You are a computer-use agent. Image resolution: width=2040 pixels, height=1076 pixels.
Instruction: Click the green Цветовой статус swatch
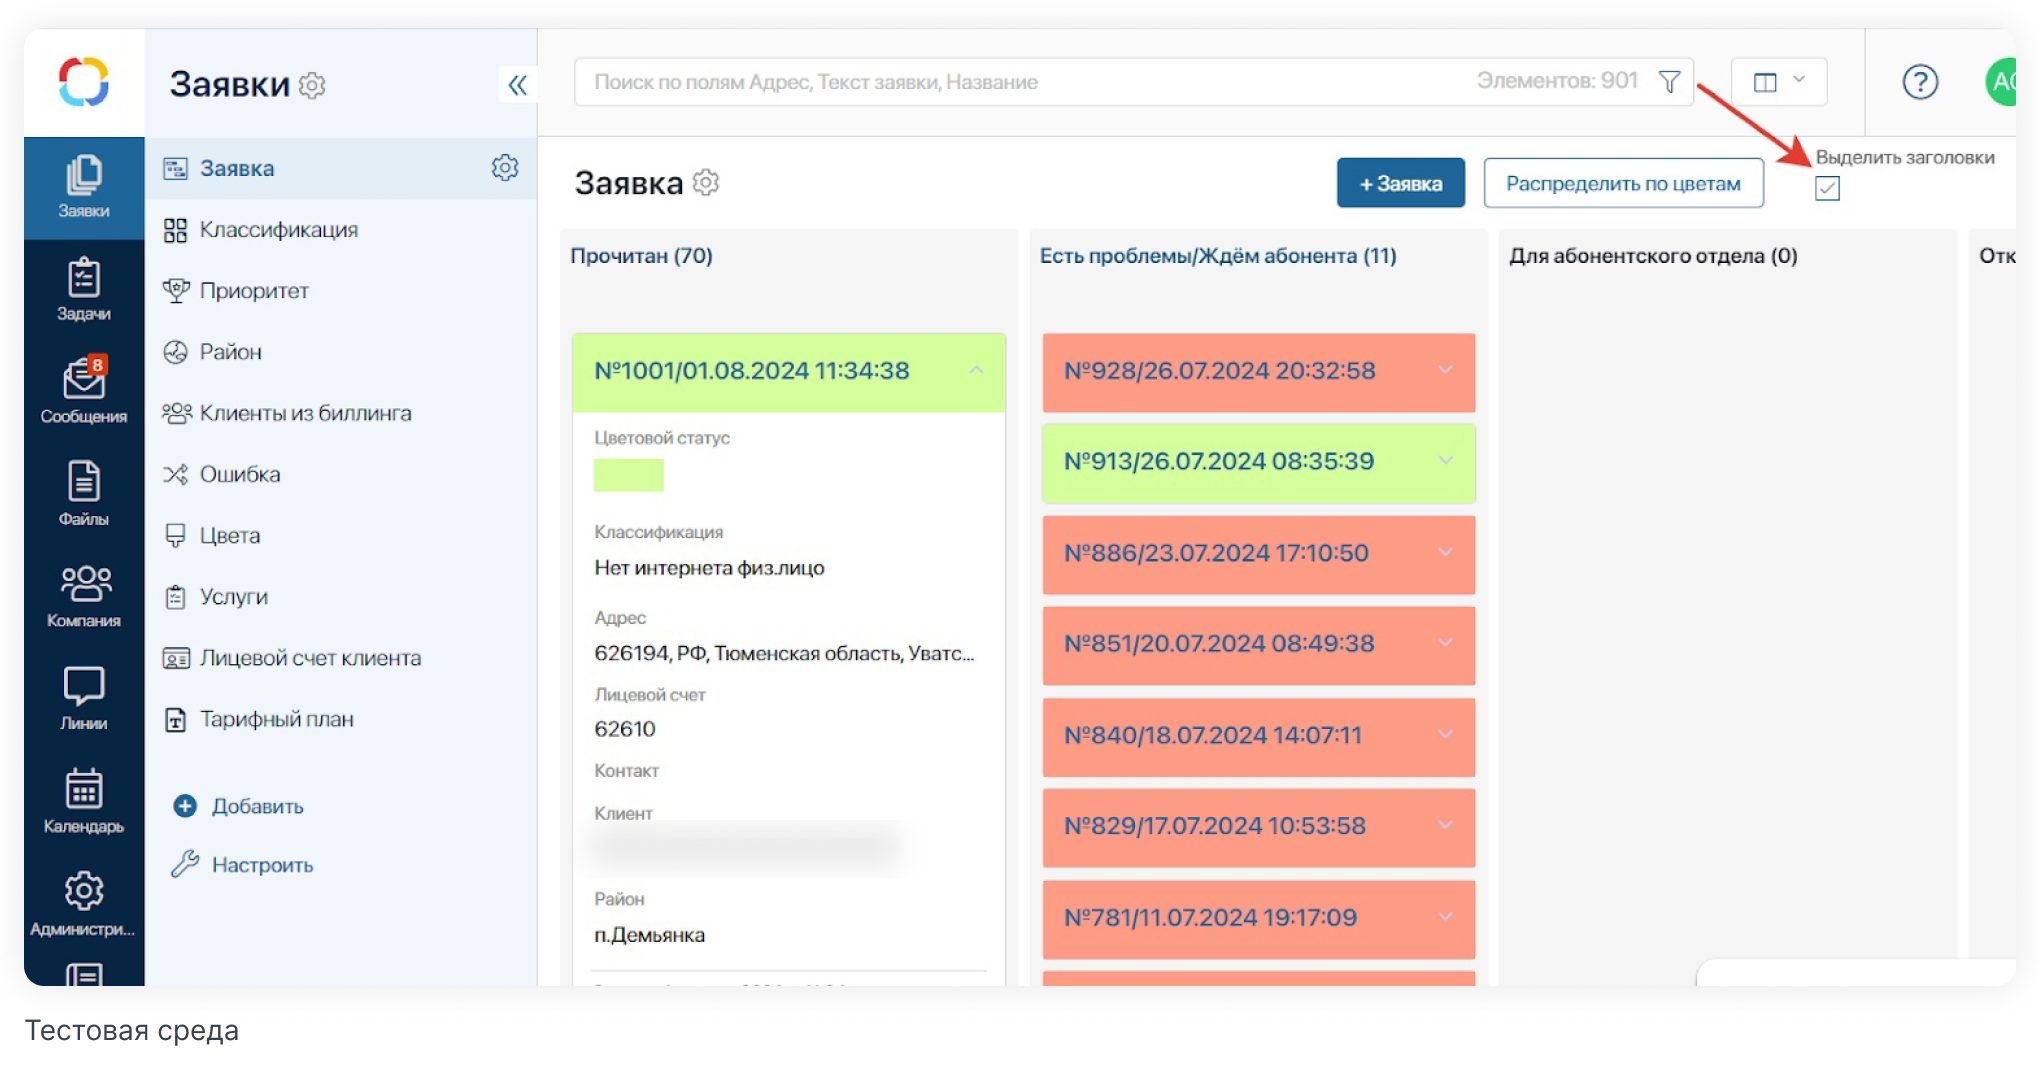click(x=629, y=475)
